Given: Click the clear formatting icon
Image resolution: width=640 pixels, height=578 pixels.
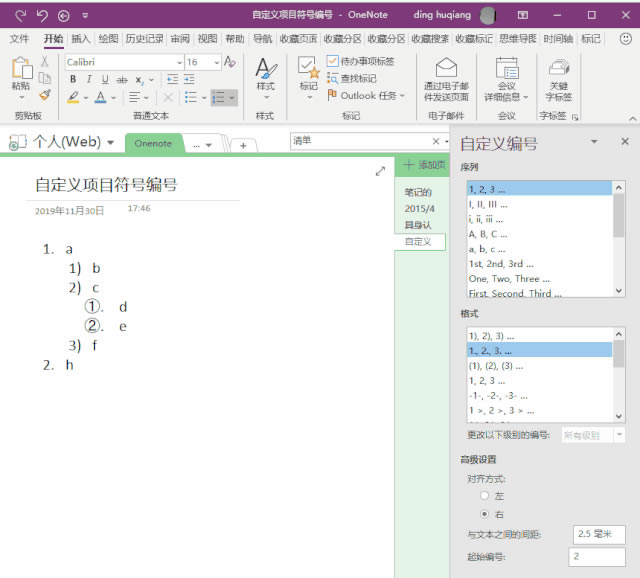Looking at the screenshot, I should tap(229, 62).
